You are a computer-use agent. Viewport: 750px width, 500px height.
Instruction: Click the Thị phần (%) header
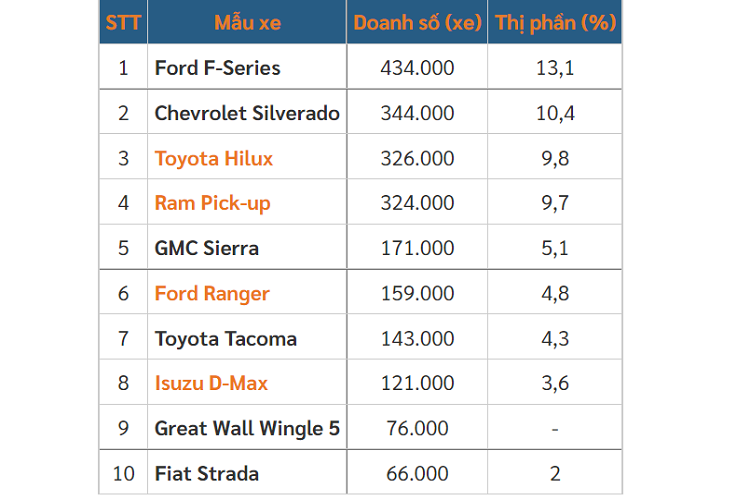point(555,22)
